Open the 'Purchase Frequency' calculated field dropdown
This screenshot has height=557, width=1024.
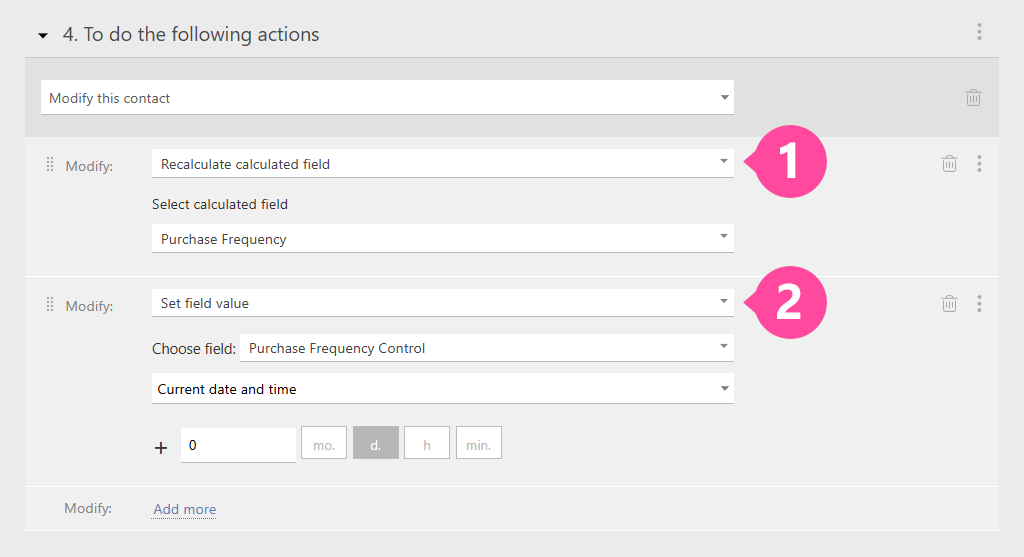click(x=443, y=239)
